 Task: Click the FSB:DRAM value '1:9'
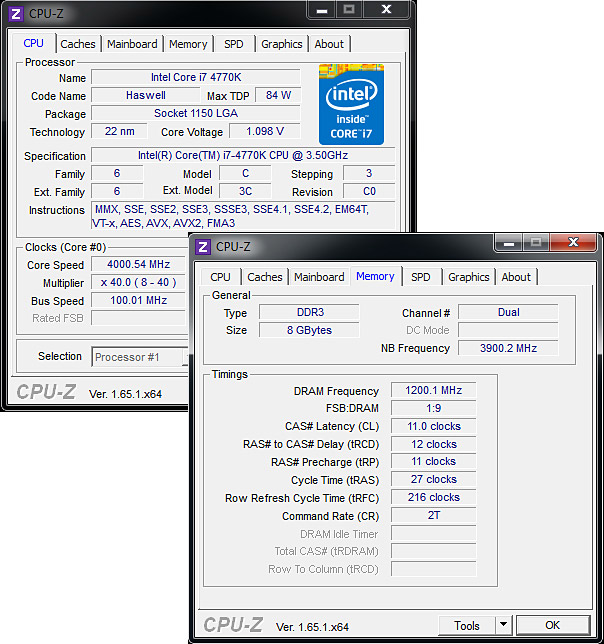point(434,408)
